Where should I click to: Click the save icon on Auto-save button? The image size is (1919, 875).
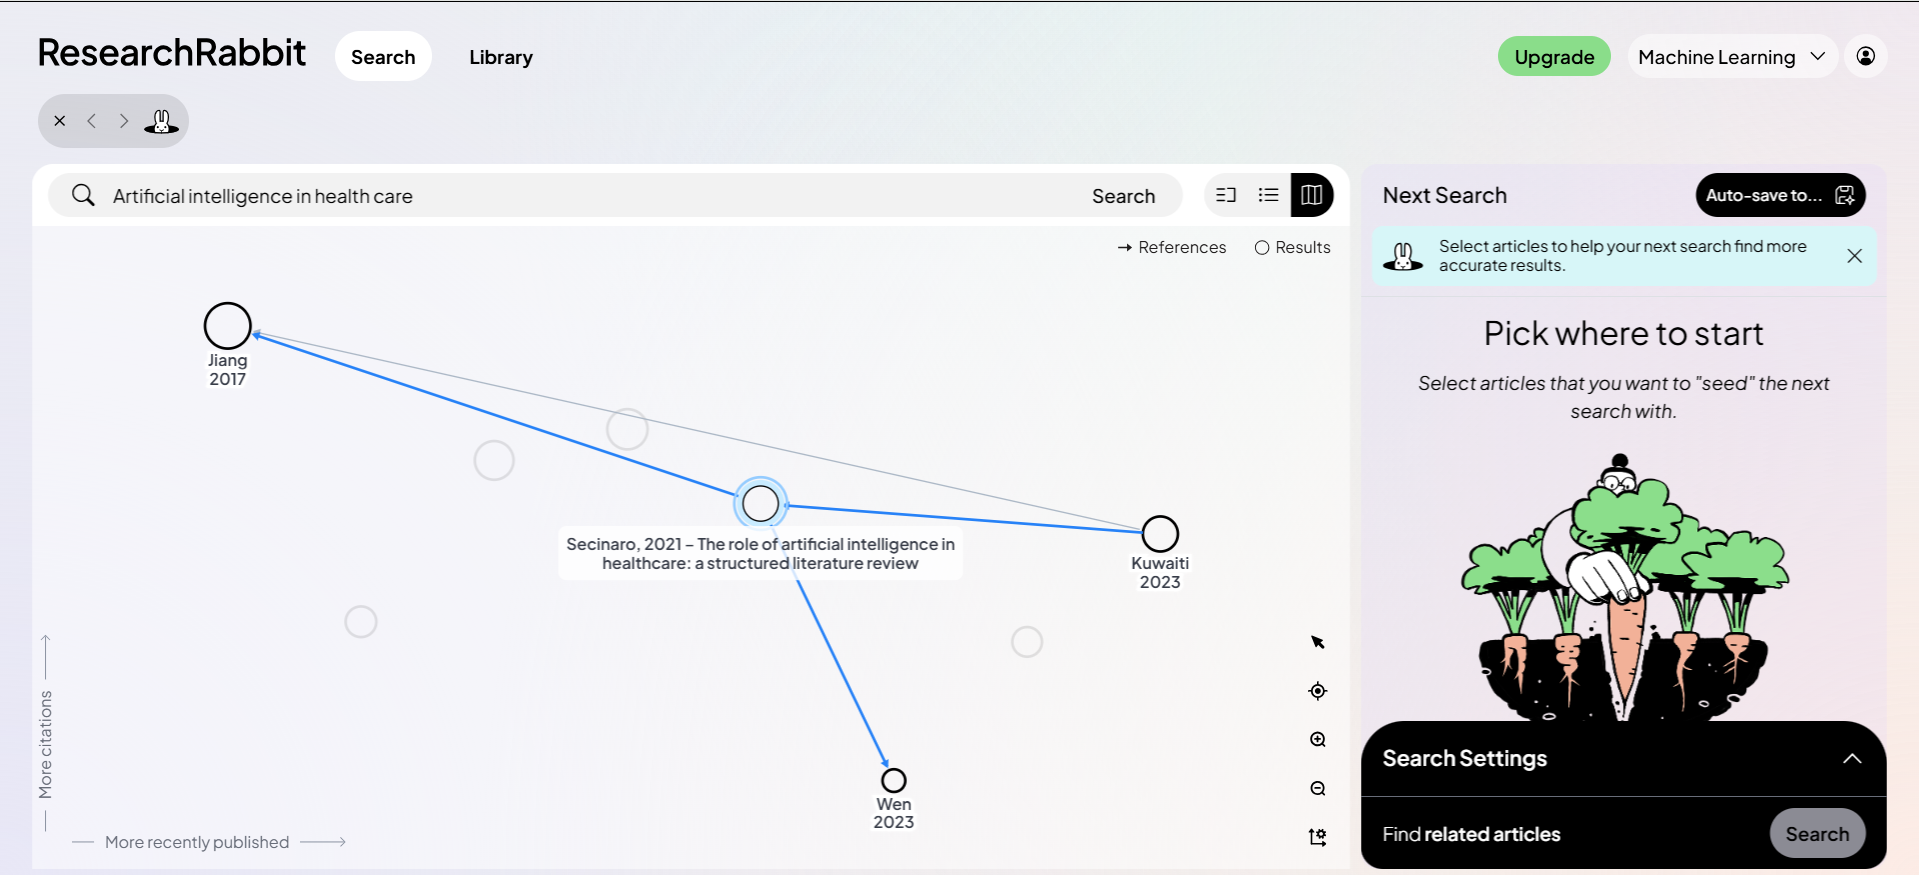[1845, 195]
